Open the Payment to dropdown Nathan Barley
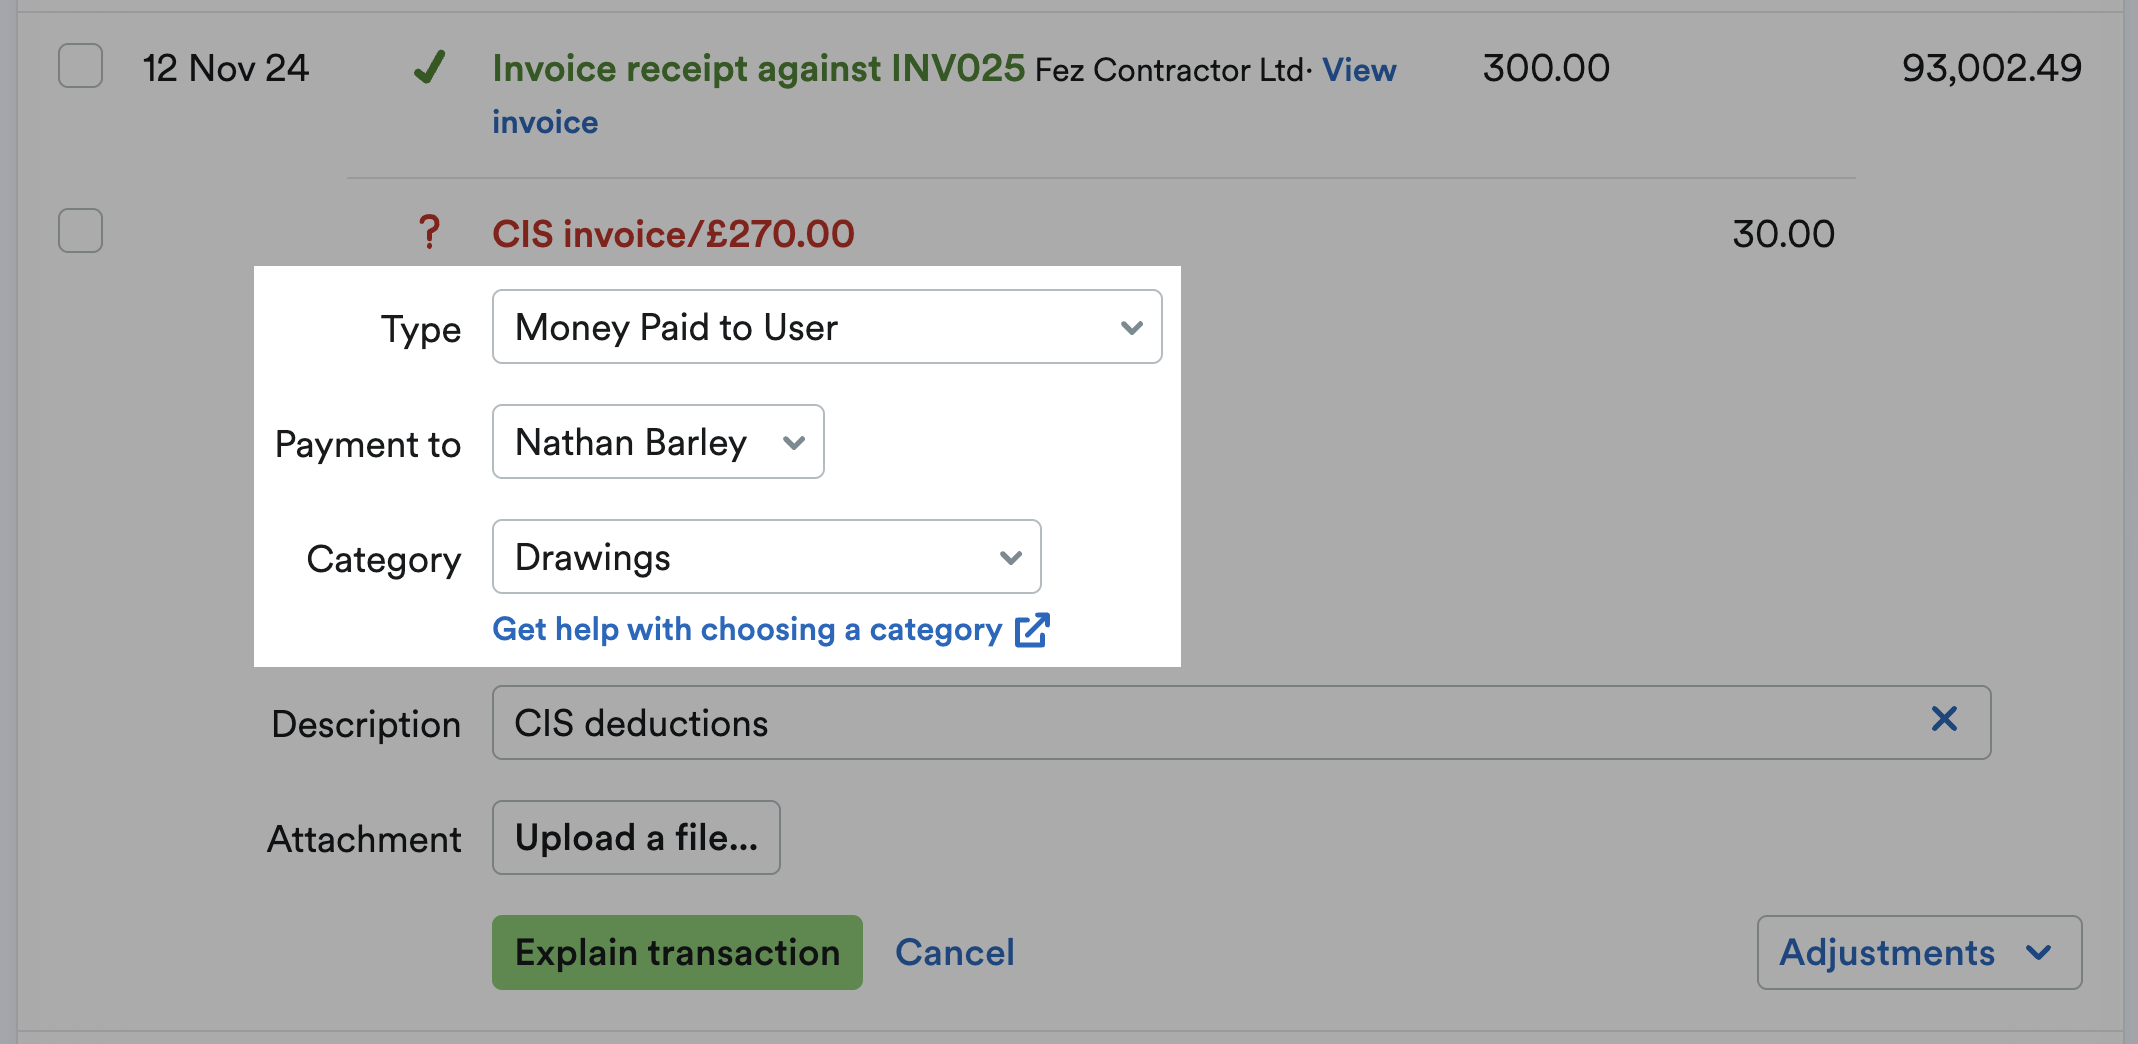Screen dimensions: 2138x1044 [658, 442]
